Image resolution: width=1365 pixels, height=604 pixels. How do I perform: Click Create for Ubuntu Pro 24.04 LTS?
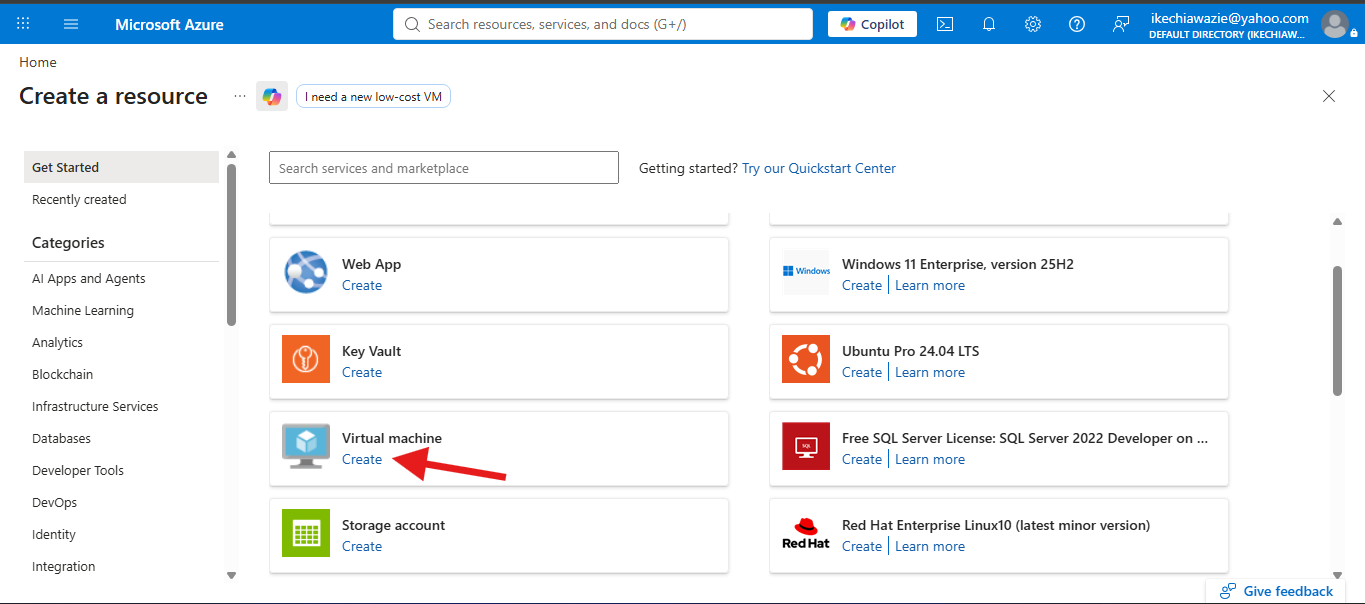click(x=862, y=372)
